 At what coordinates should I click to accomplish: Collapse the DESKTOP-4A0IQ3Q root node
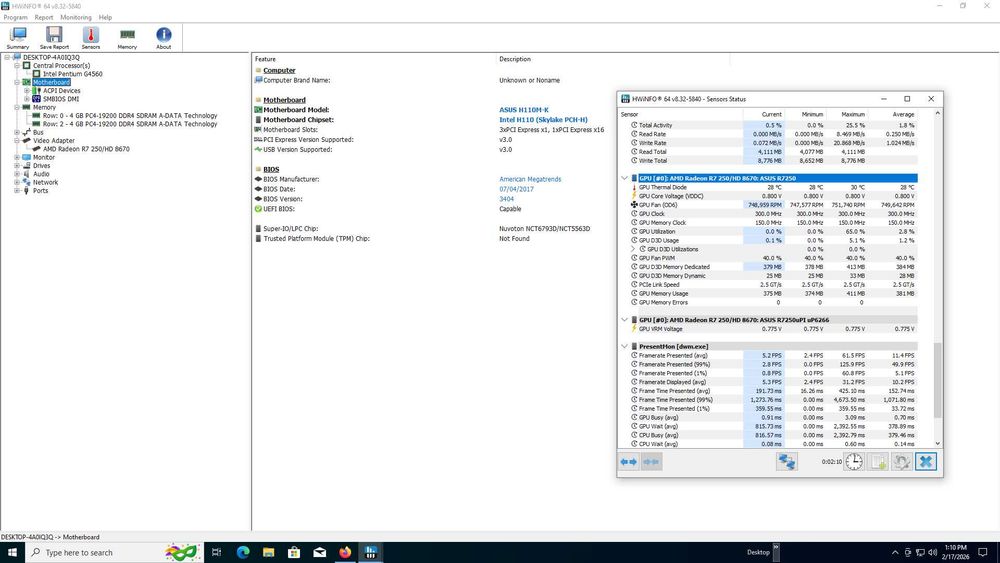click(7, 57)
